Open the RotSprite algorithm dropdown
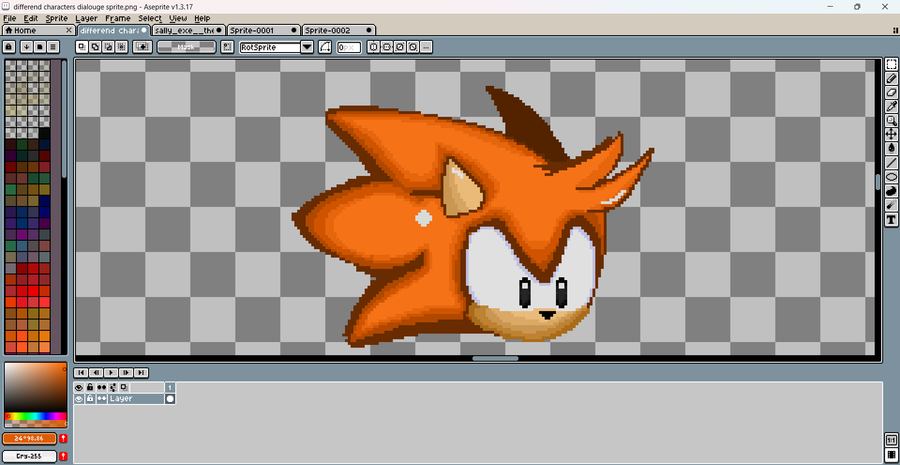This screenshot has width=900, height=465. tap(307, 47)
